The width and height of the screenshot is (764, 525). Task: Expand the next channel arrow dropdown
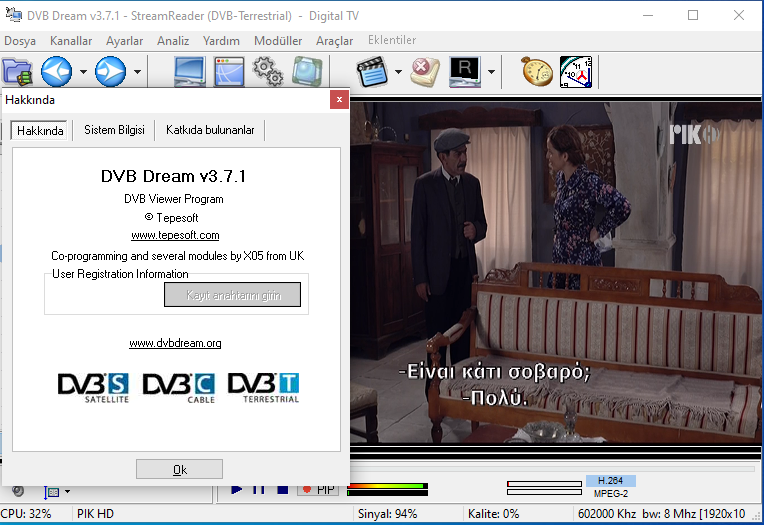pyautogui.click(x=137, y=72)
